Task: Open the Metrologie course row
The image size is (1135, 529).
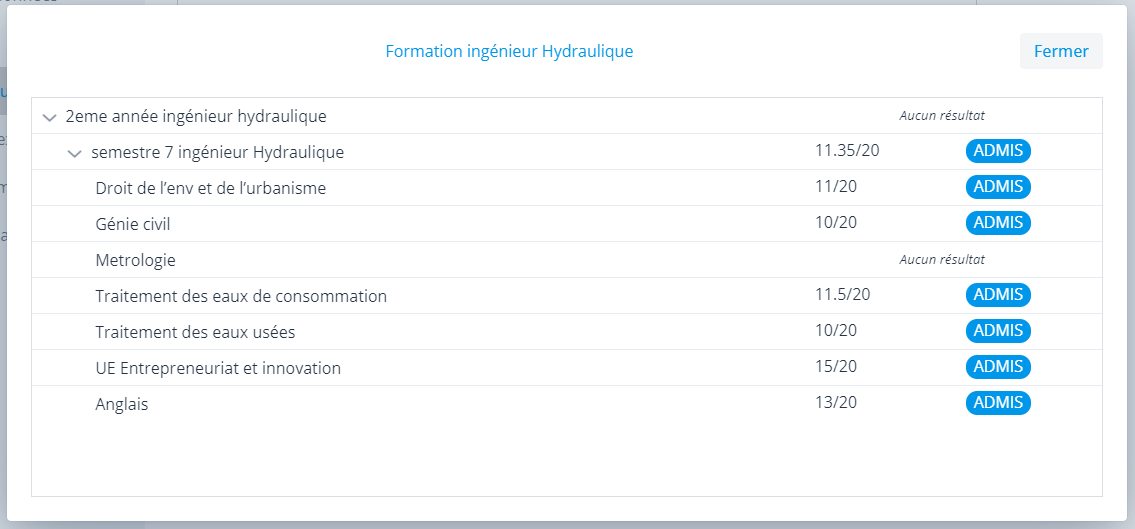Action: tap(135, 260)
